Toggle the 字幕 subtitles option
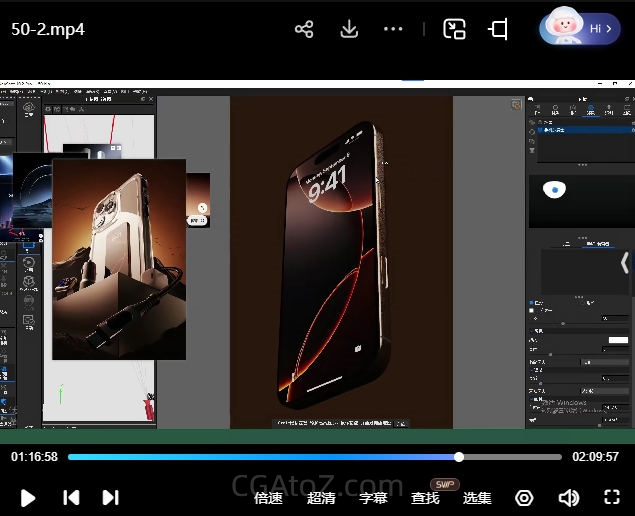Viewport: 635px width, 516px height. point(373,497)
